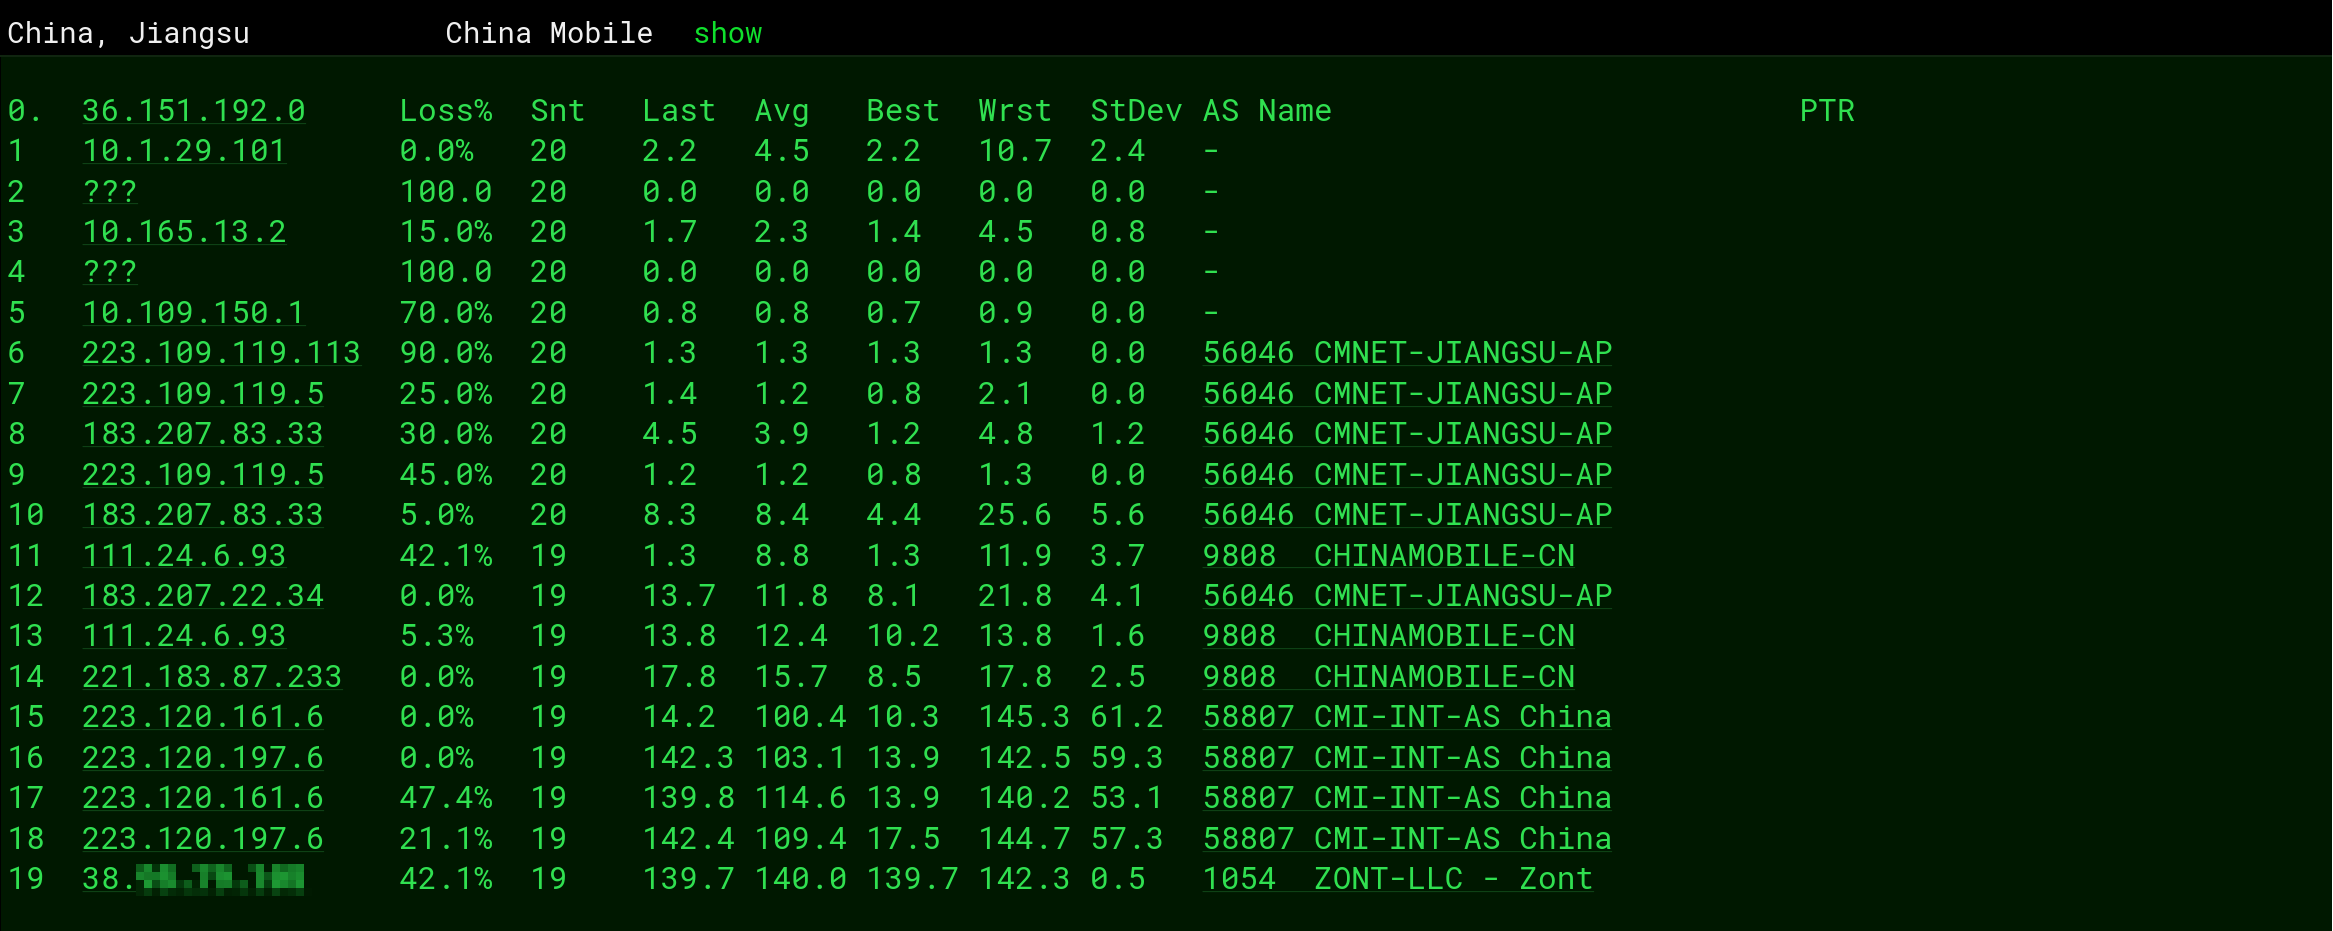Open the 36.151.192.0 IP link
The width and height of the screenshot is (2333, 931).
point(193,111)
